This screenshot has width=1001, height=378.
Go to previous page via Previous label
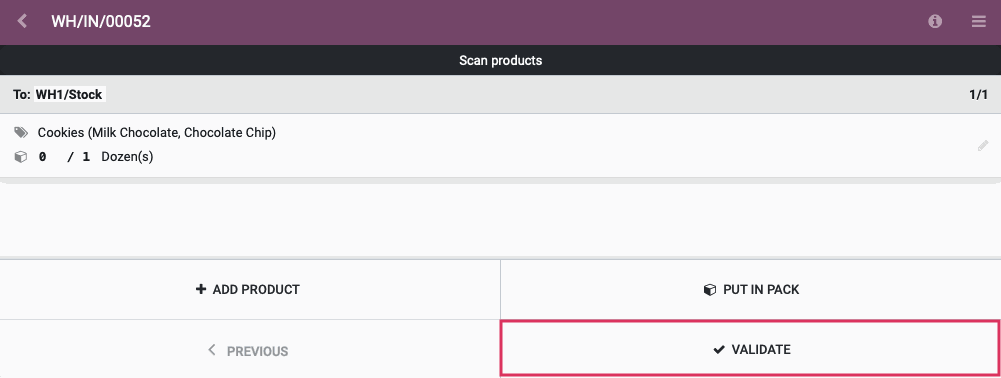pyautogui.click(x=257, y=351)
